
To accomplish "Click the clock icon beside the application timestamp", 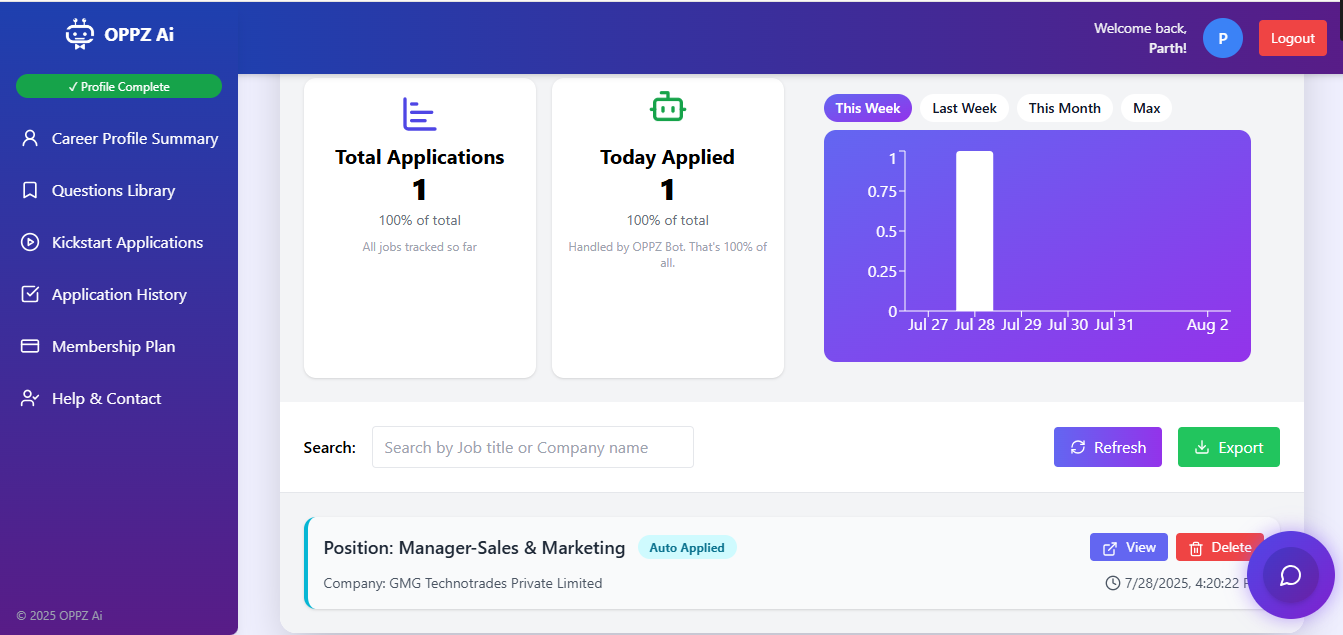I will pos(1112,583).
